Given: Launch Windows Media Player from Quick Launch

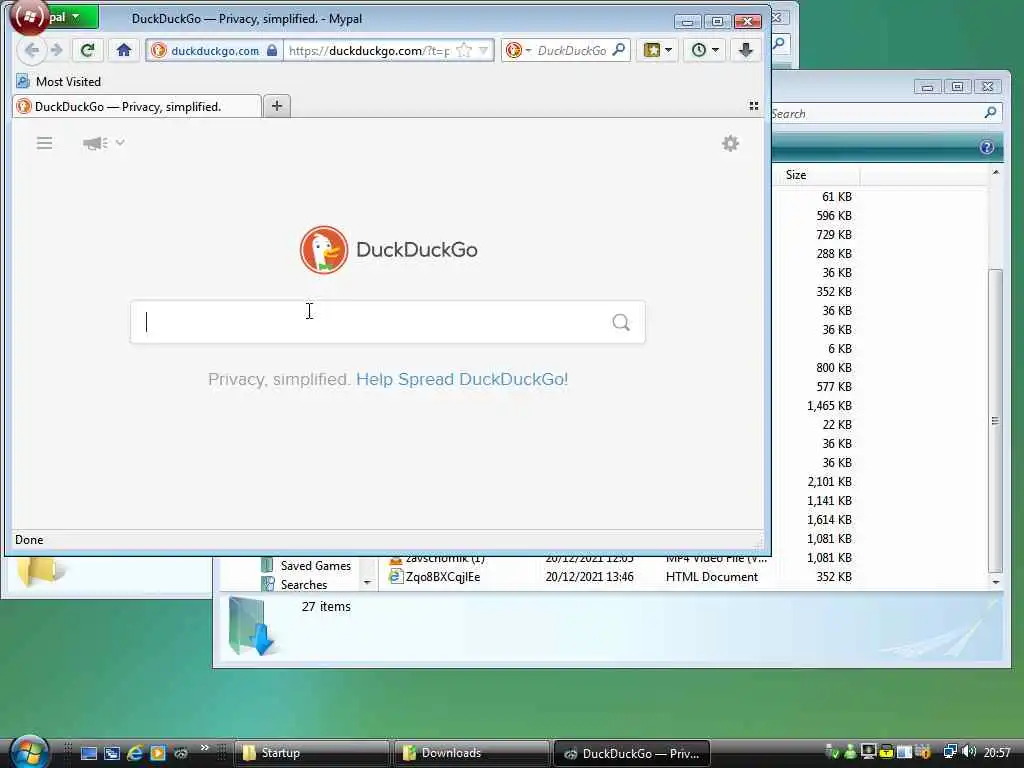Looking at the screenshot, I should [158, 753].
